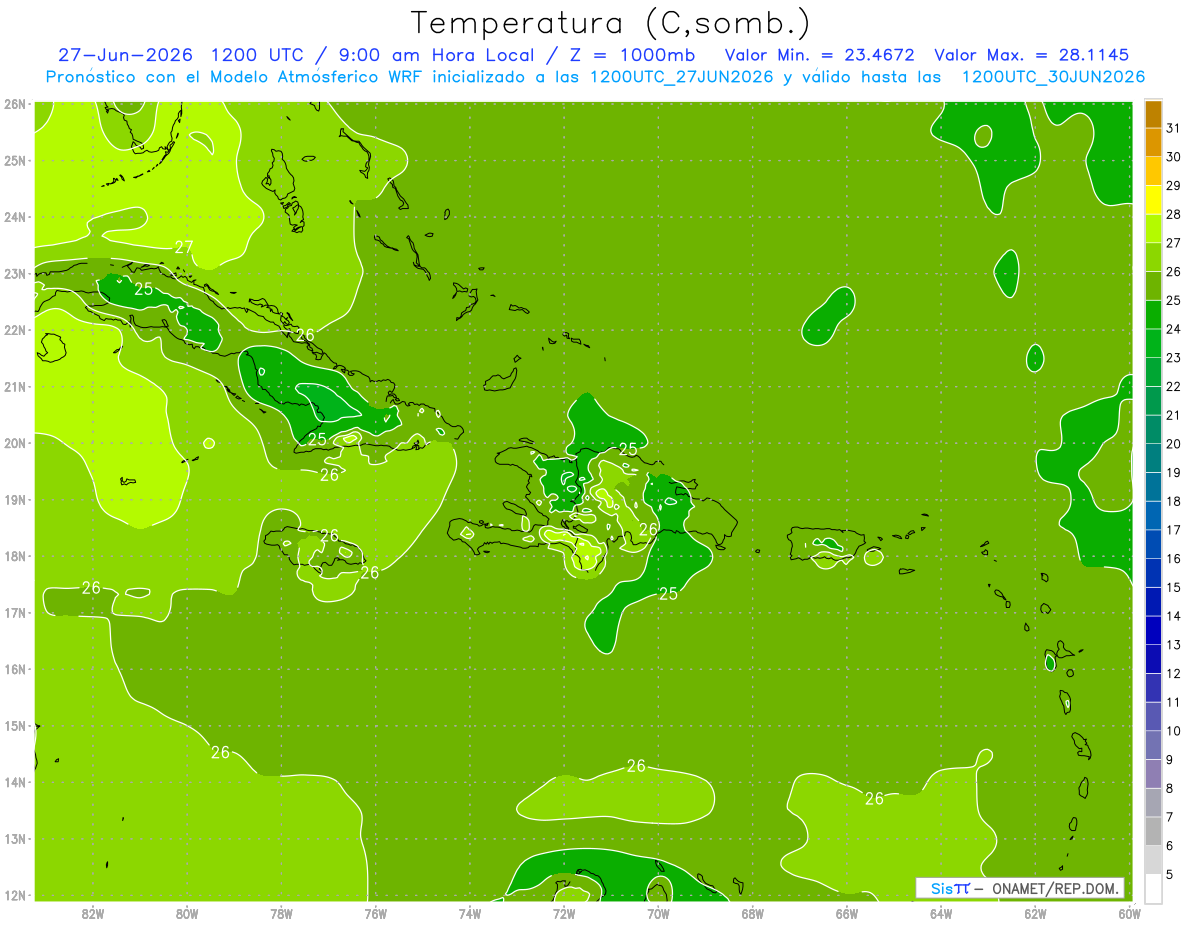Click the '64W' longitude axis label

(941, 913)
